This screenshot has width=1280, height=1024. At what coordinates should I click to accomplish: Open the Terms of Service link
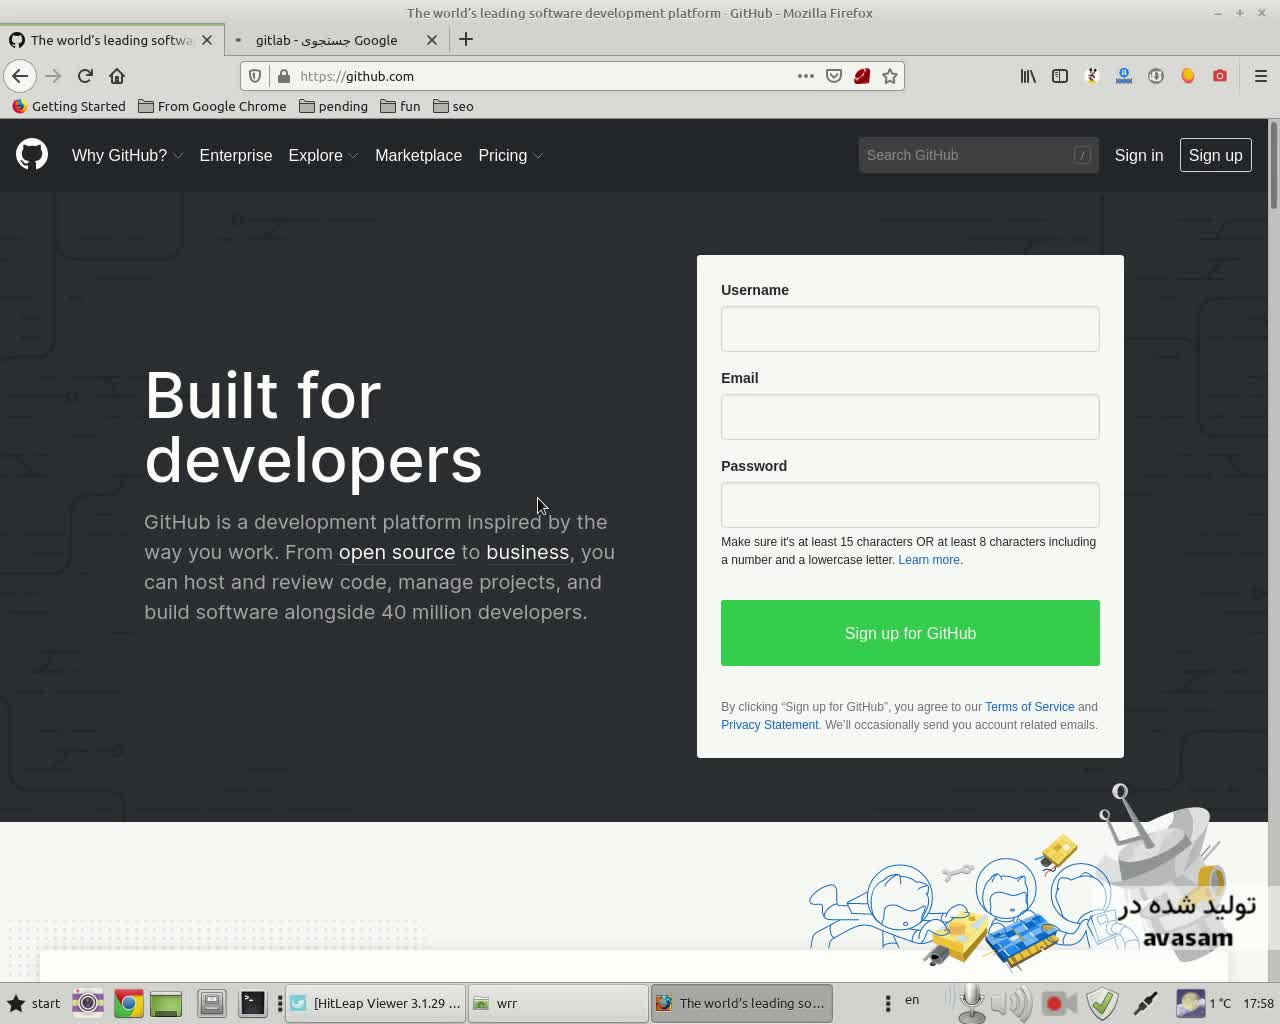pyautogui.click(x=1029, y=707)
